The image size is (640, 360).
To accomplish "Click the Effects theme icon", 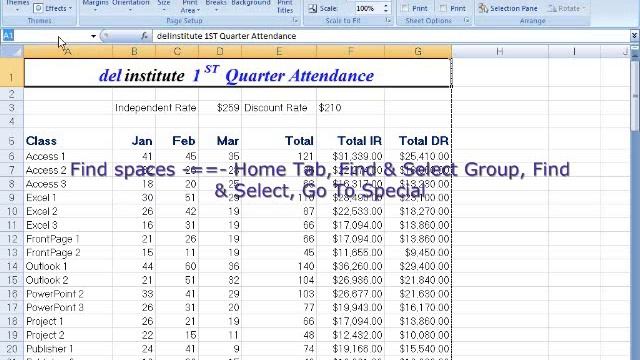I will click(38, 8).
